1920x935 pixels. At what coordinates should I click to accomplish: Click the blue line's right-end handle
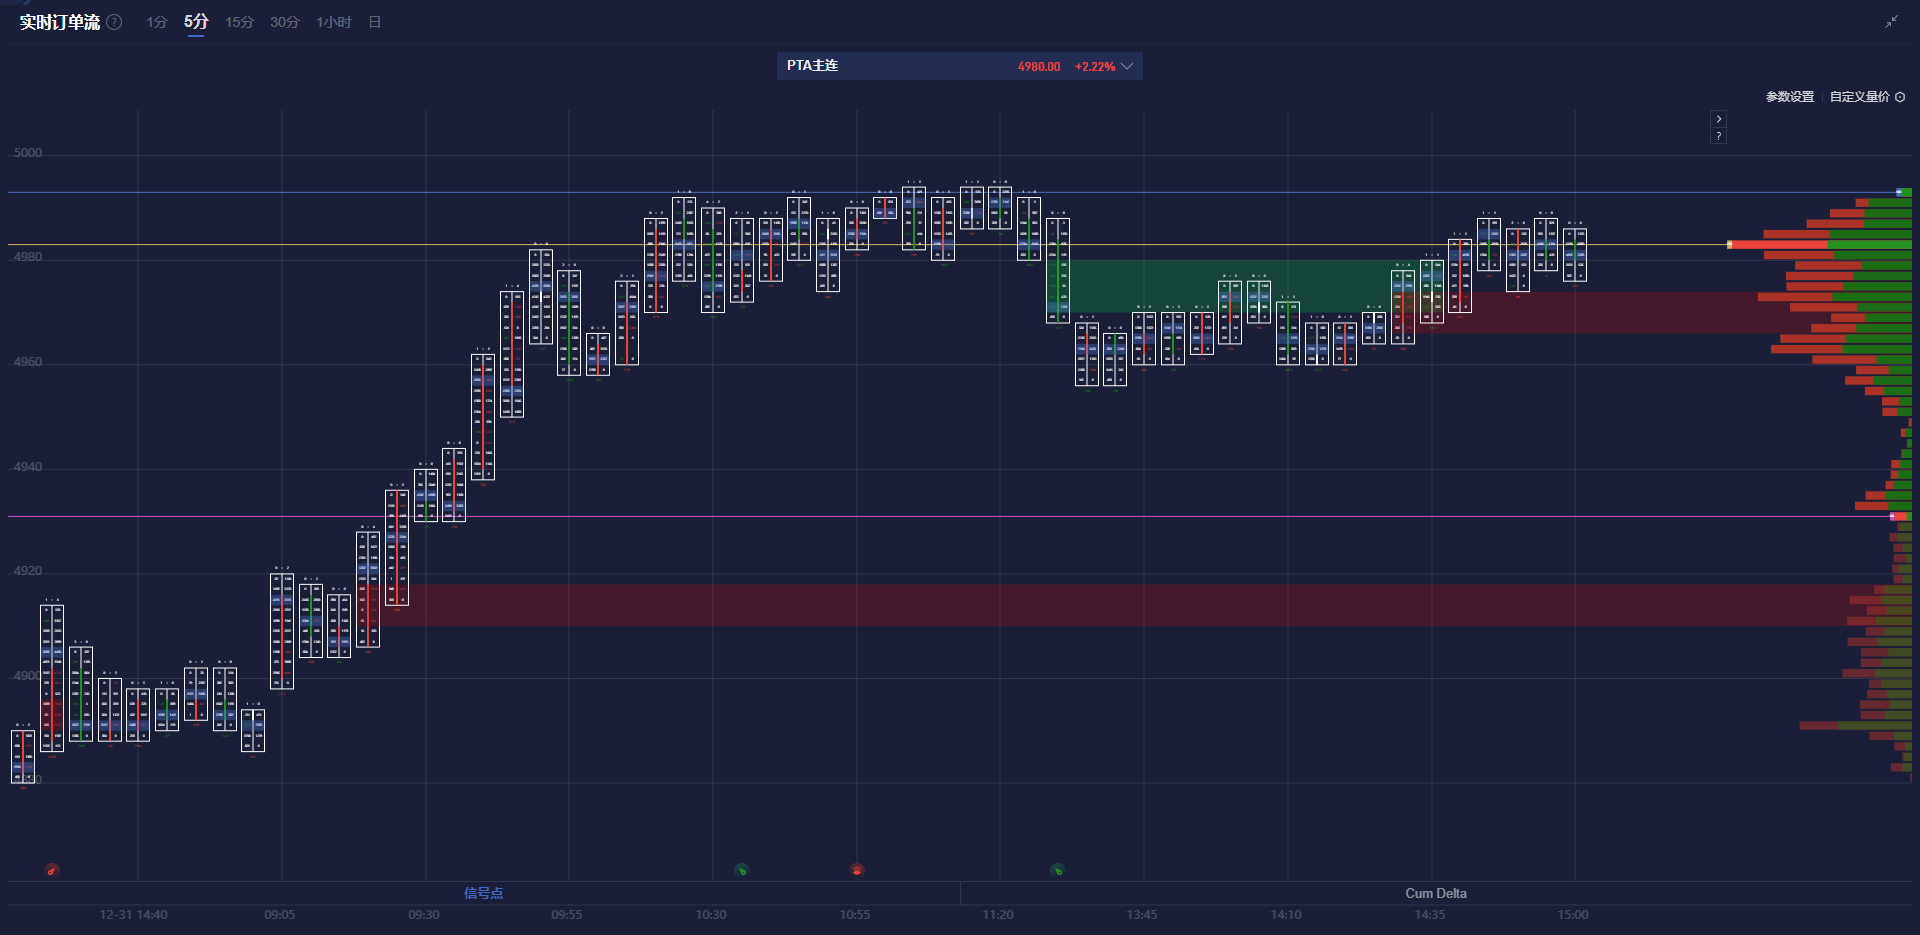pos(1899,192)
